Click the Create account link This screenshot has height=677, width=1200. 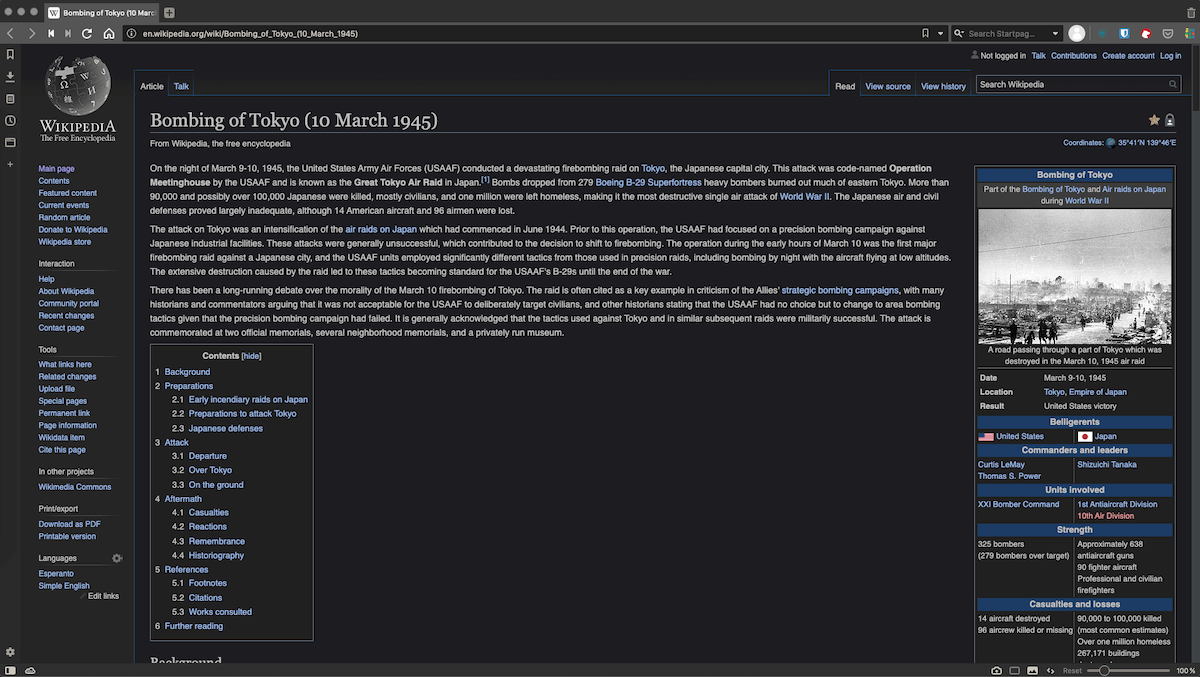coord(1128,56)
